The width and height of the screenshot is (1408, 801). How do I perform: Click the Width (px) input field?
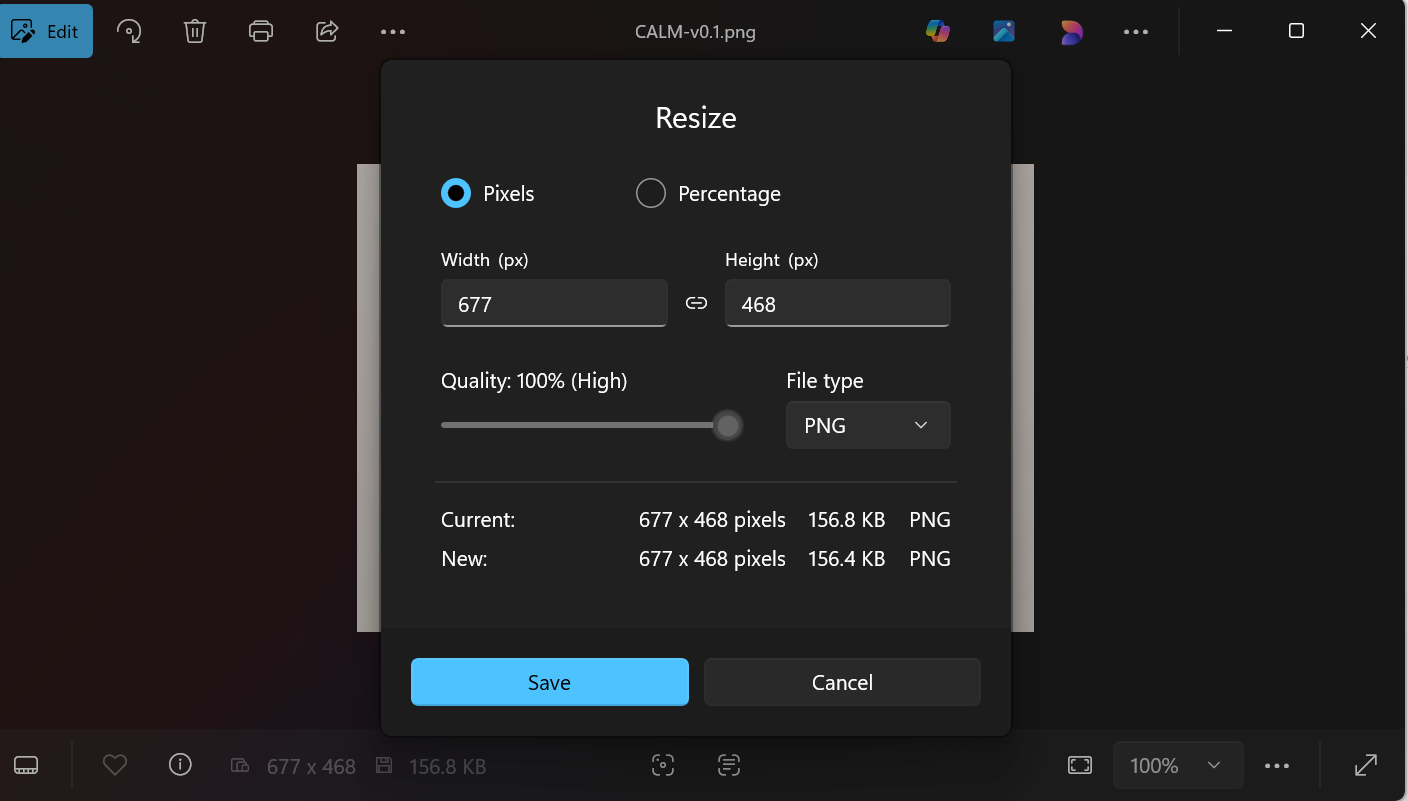(554, 303)
